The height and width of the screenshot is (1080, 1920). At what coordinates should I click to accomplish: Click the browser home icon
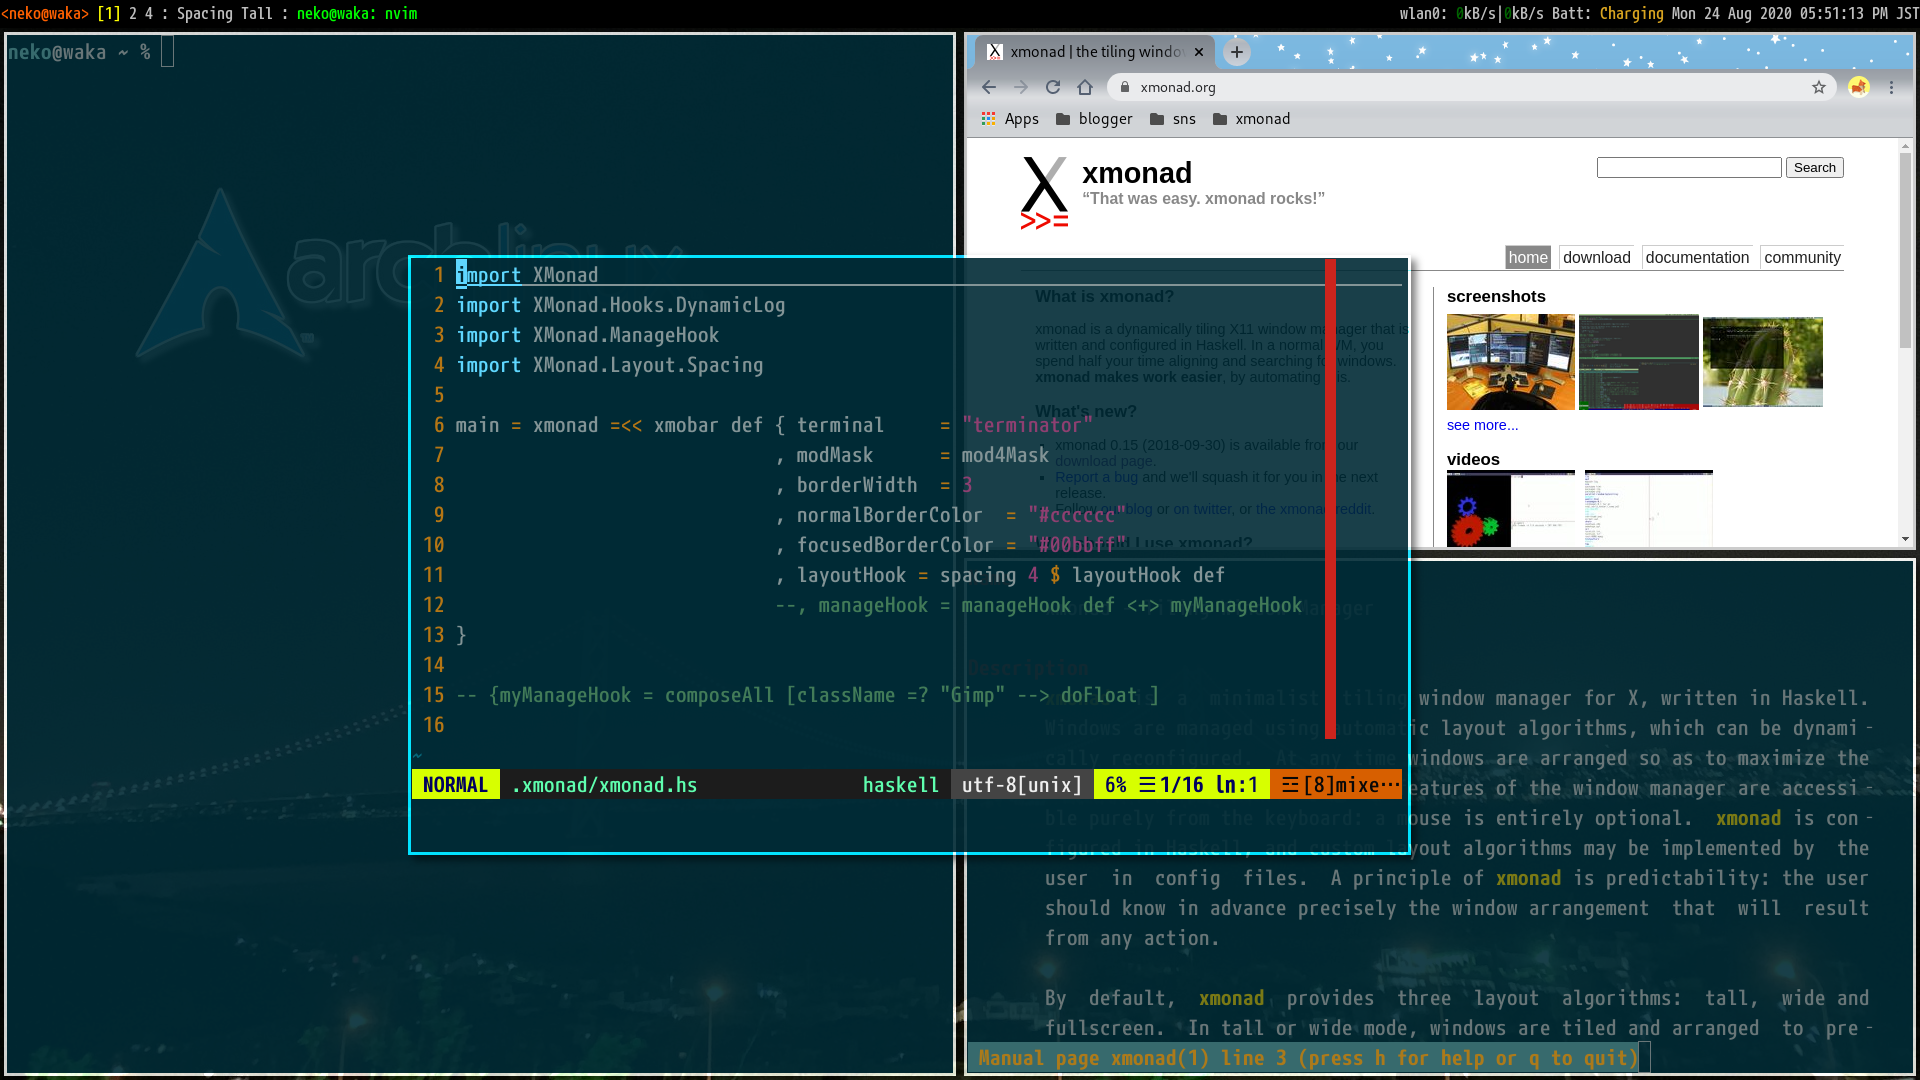coord(1085,87)
